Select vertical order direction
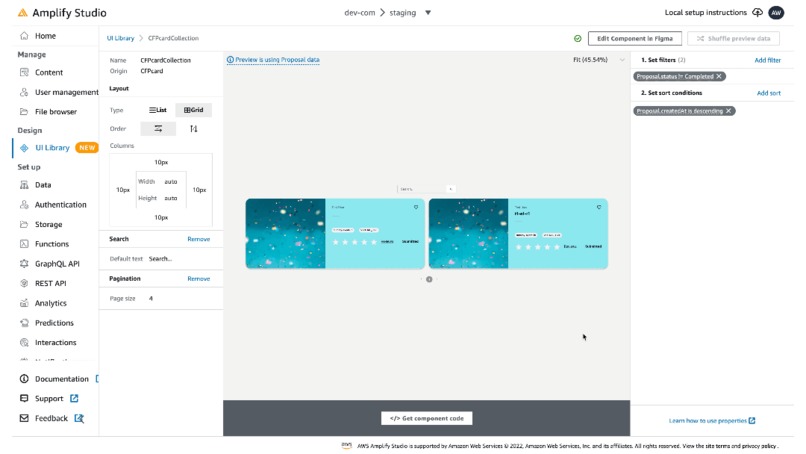 (x=193, y=129)
